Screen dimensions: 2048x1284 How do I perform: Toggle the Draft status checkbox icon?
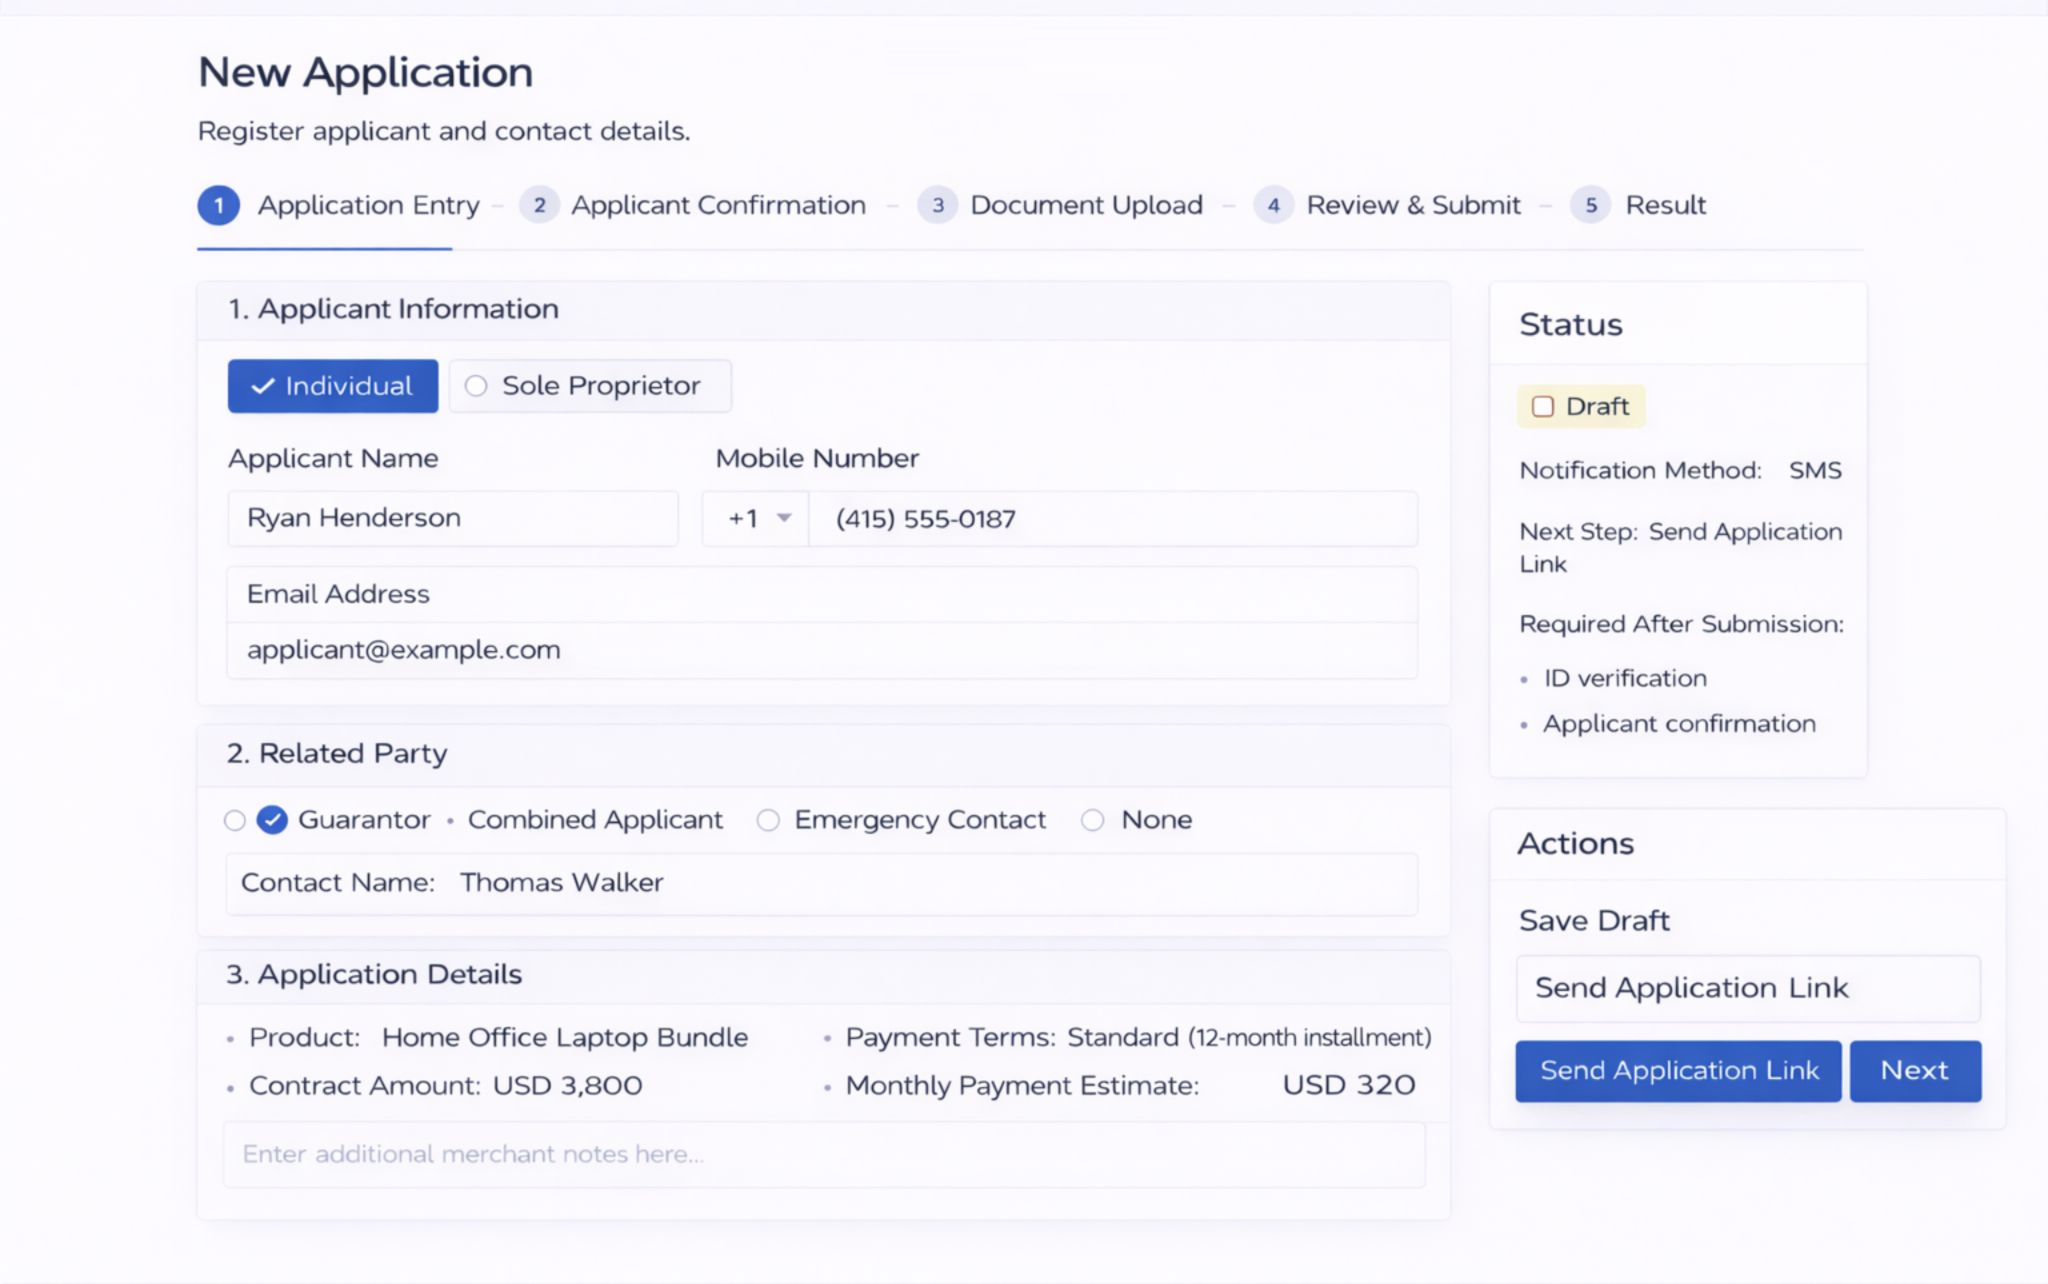[1543, 406]
